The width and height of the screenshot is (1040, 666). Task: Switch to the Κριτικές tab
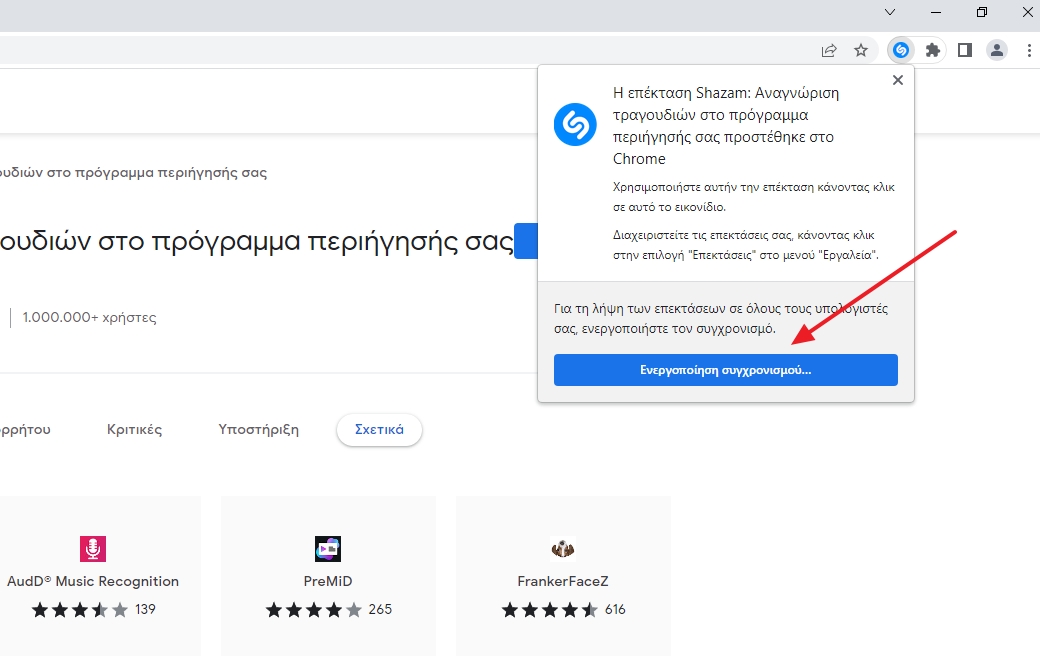135,429
